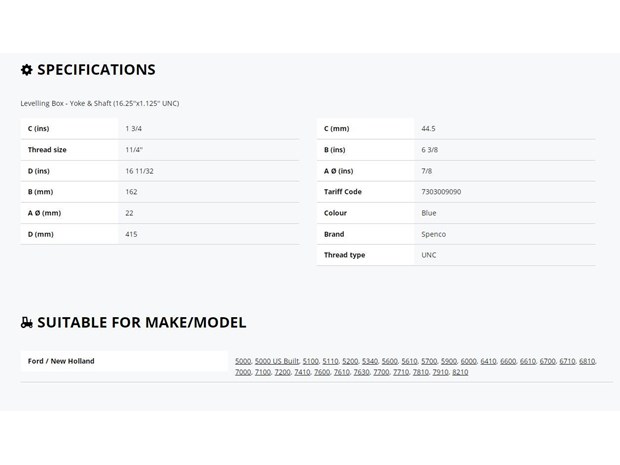Click the Colour value Blue
Screen dimensions: 620x465
tap(429, 213)
